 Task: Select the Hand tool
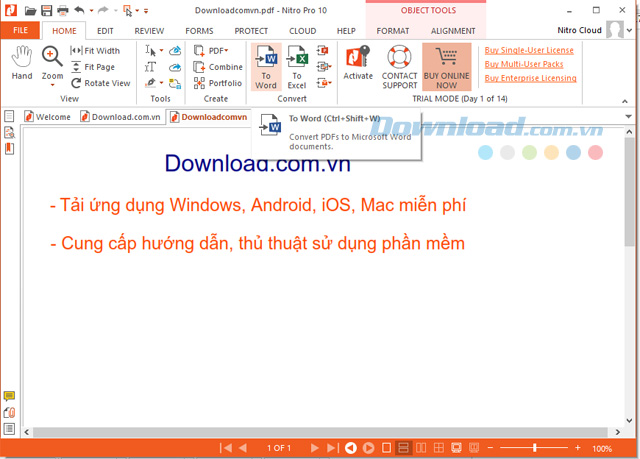click(22, 62)
